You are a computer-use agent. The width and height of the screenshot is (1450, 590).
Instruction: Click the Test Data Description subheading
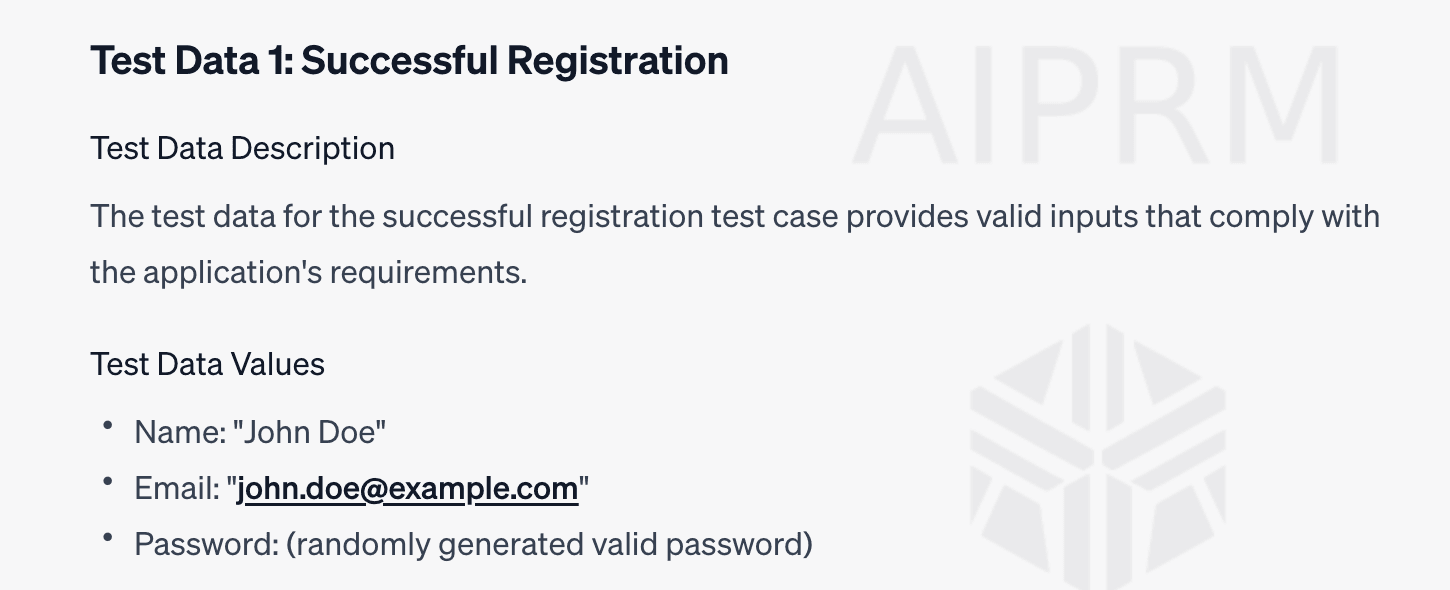[x=242, y=149]
